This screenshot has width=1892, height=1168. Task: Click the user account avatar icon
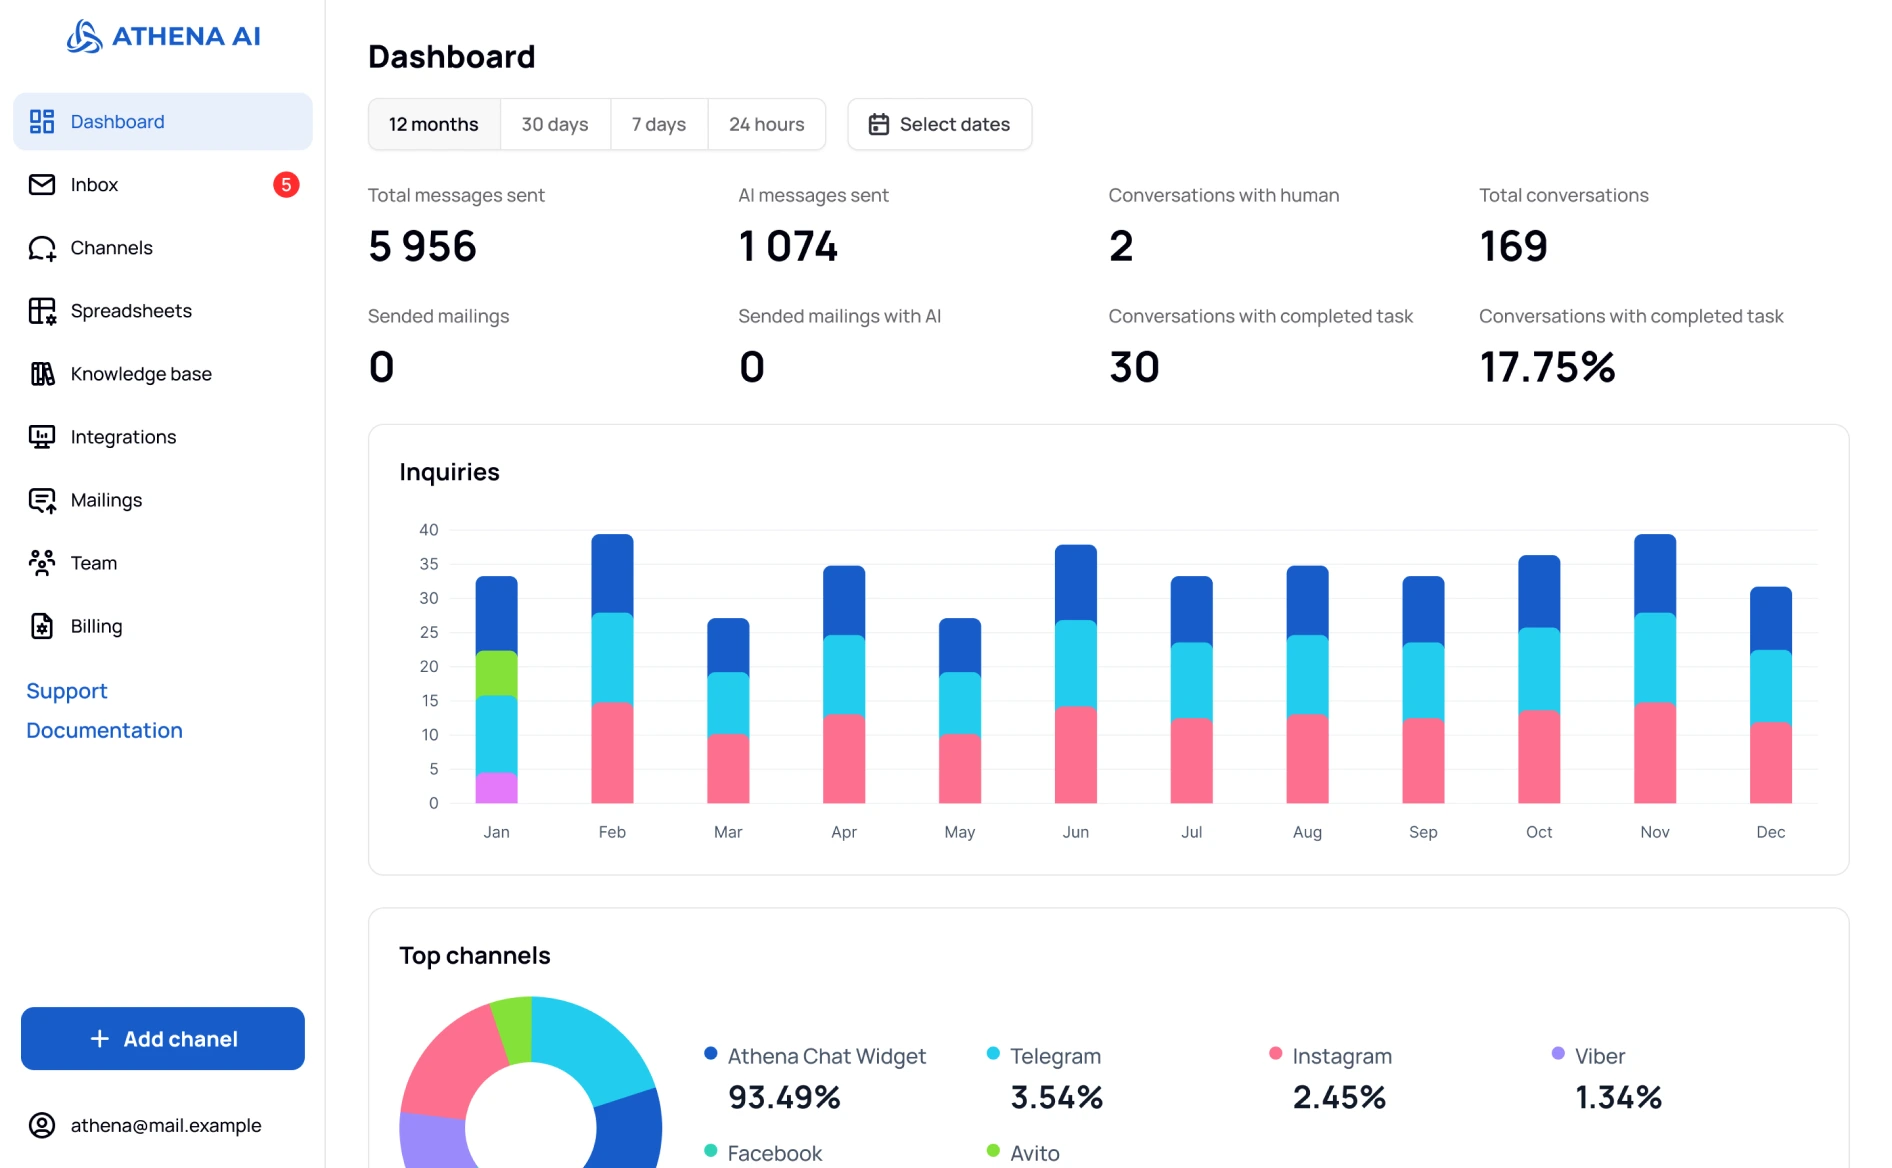[x=42, y=1125]
